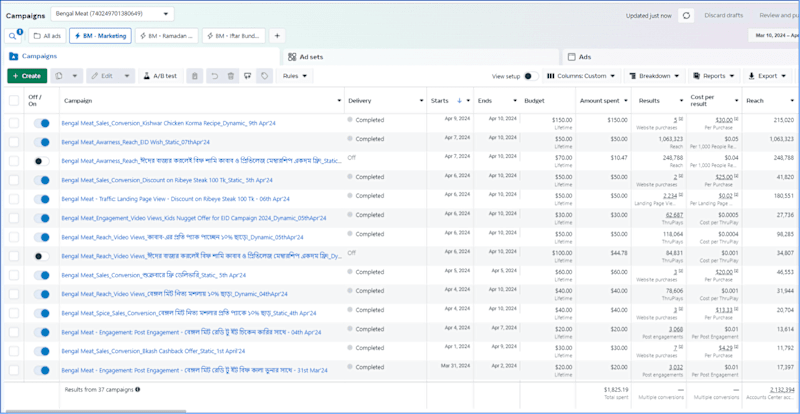Add a new tab with the plus icon
Screen dimensions: 800x414
pos(277,36)
